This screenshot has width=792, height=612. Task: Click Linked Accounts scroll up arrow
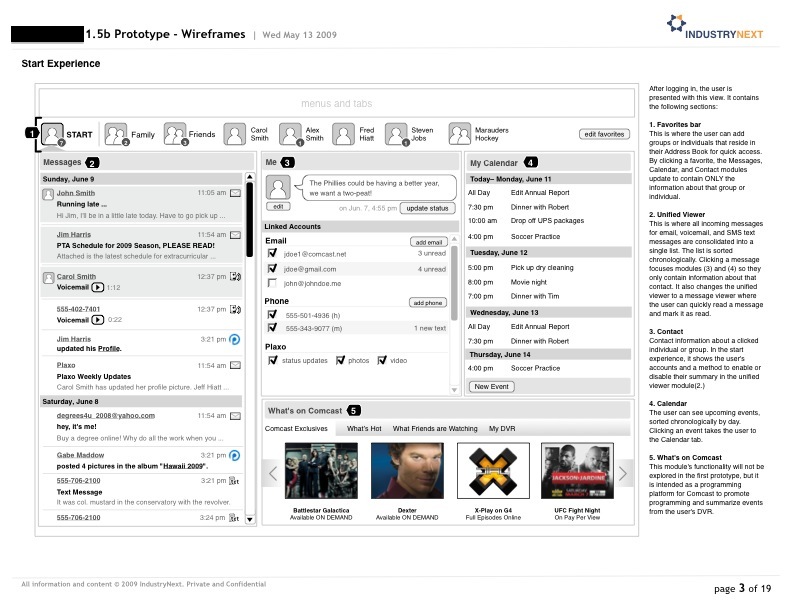click(x=454, y=239)
